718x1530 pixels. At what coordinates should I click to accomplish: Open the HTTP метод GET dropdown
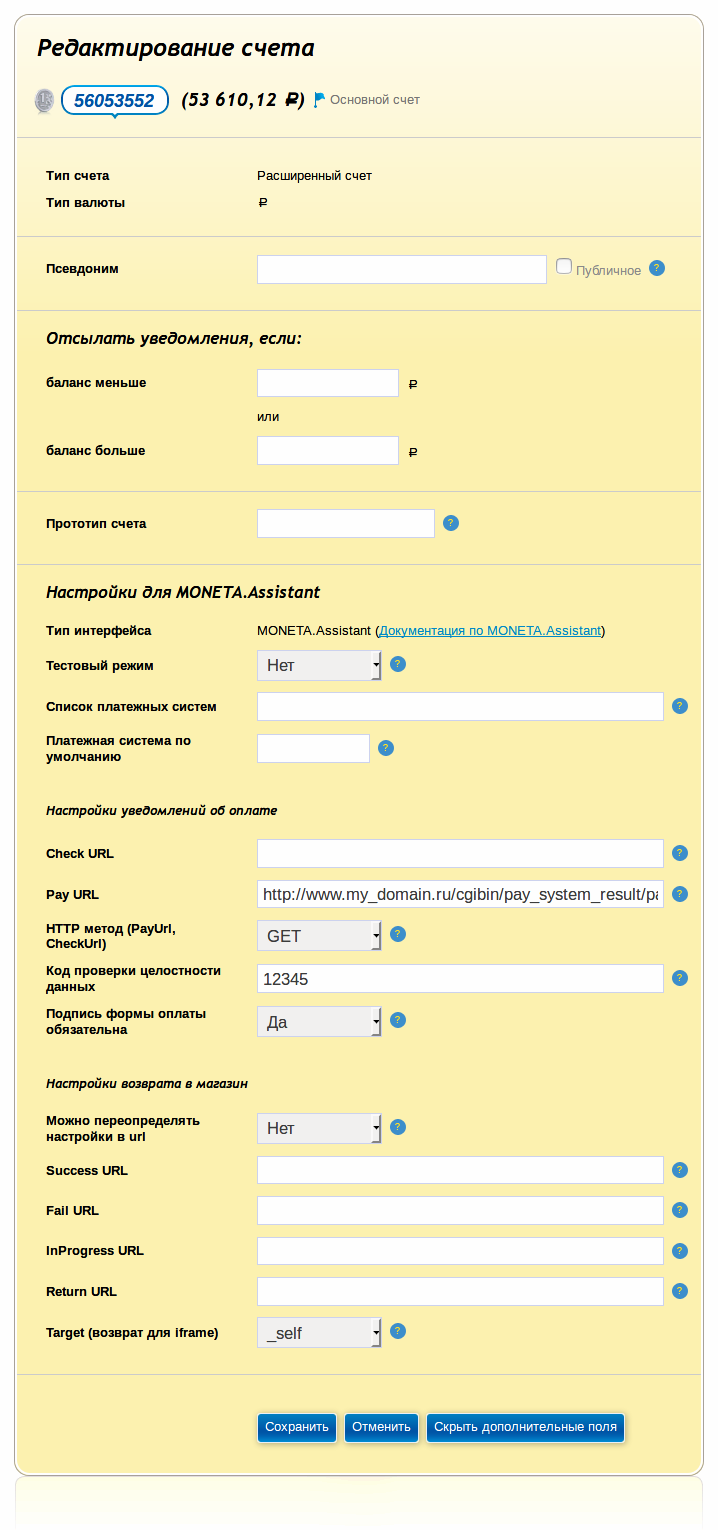[x=319, y=936]
